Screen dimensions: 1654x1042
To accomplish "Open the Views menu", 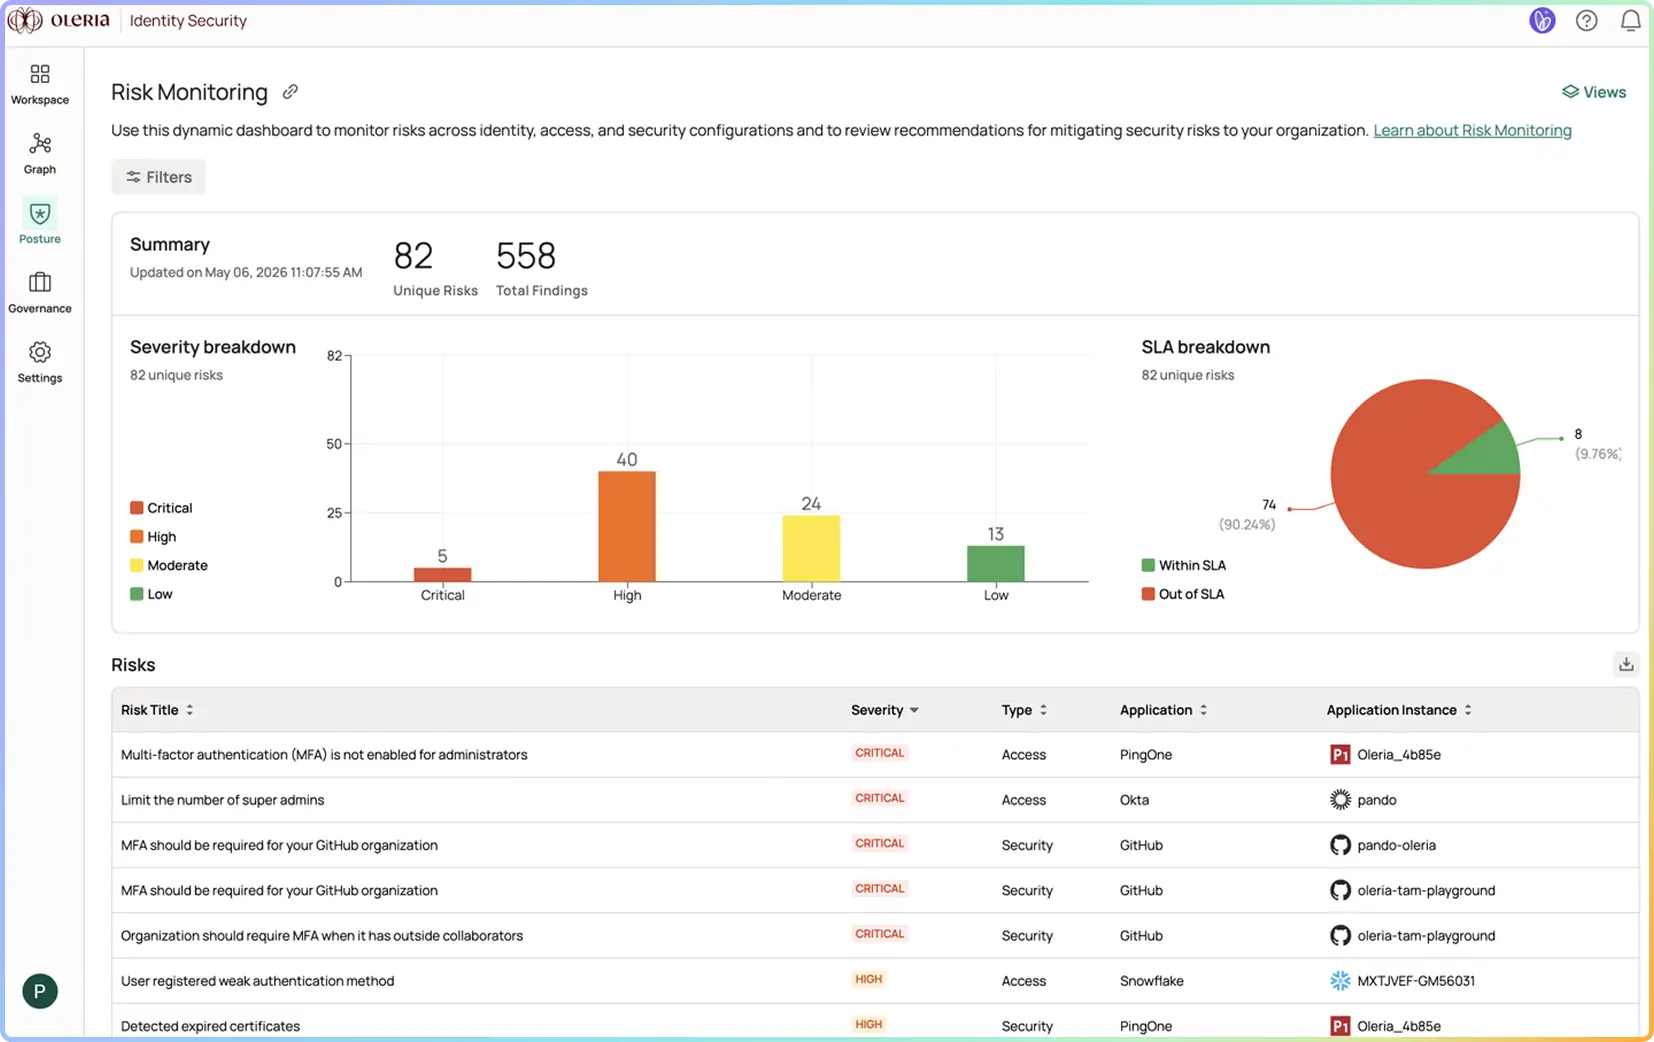I will coord(1594,92).
